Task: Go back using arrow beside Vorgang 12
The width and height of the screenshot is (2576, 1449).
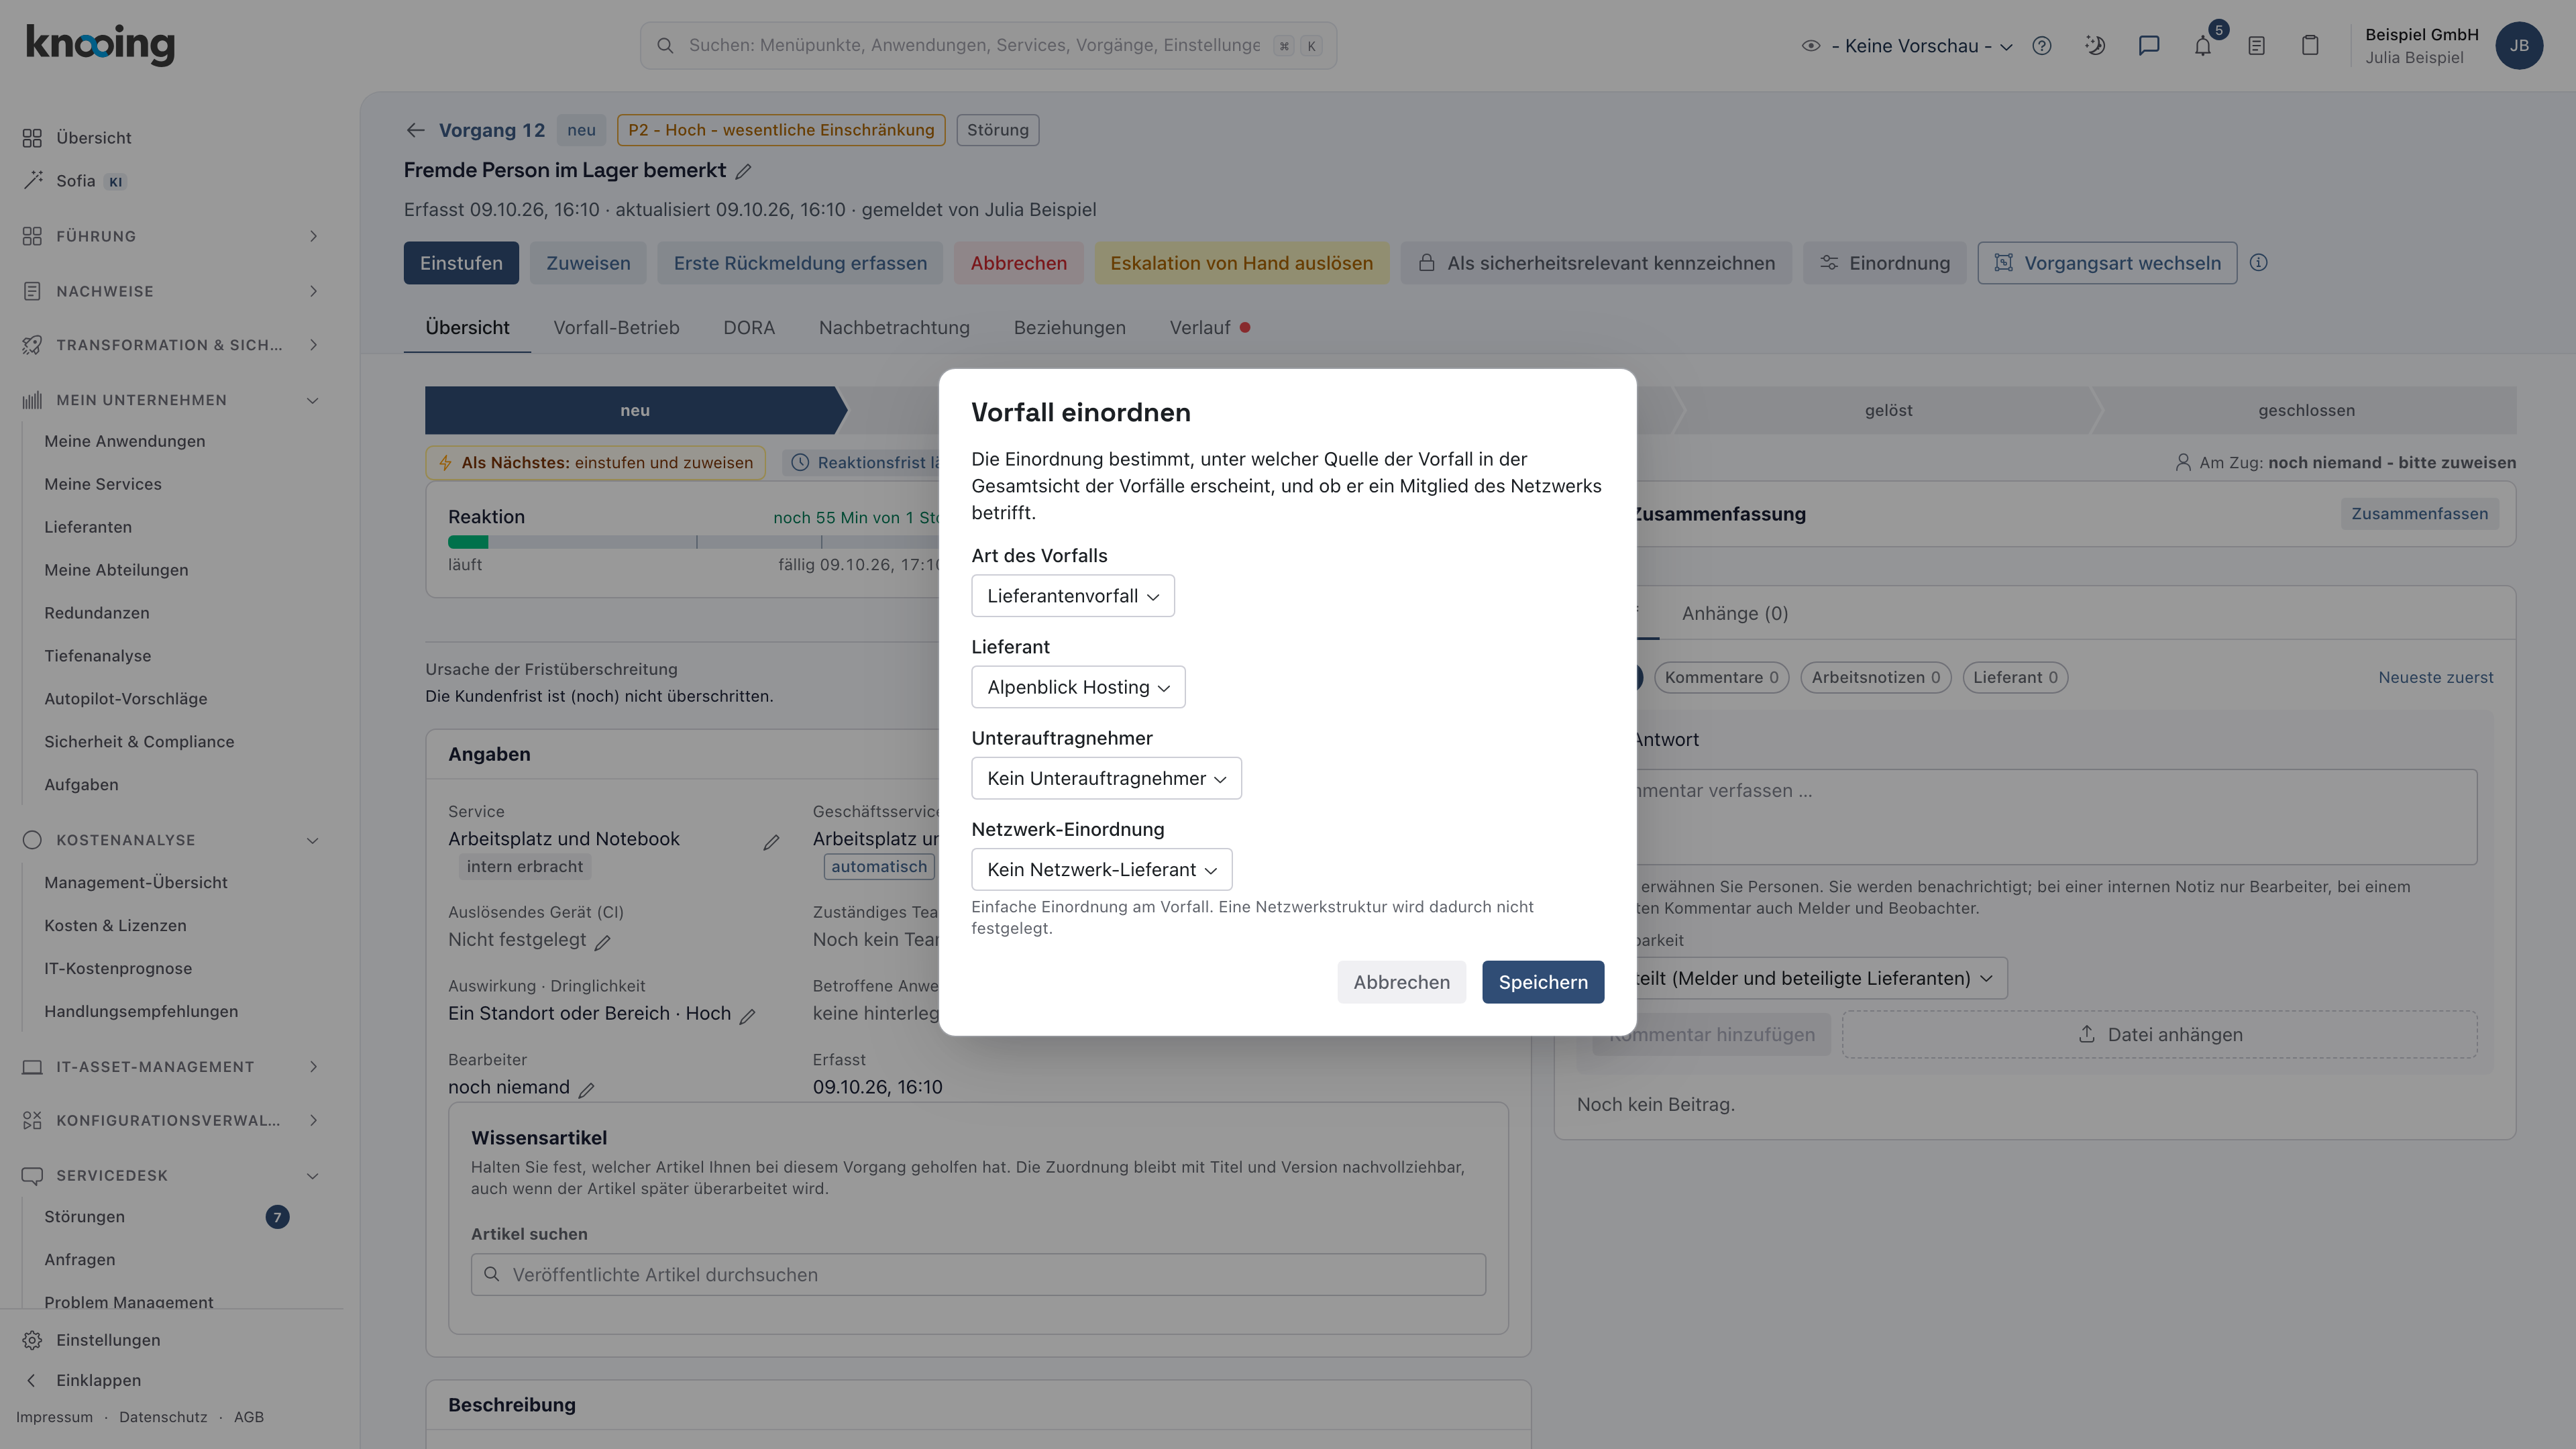Action: [x=416, y=130]
